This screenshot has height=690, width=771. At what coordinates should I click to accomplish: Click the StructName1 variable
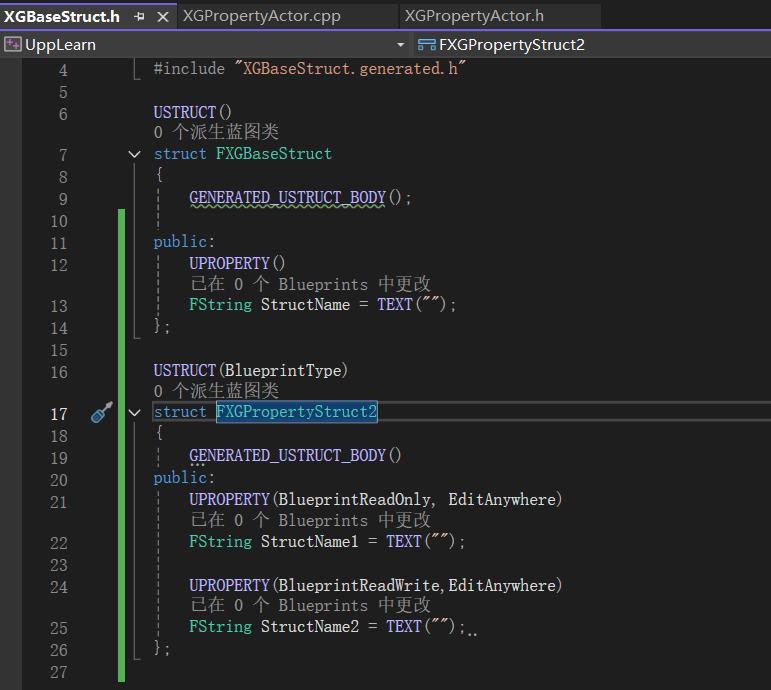pos(309,541)
